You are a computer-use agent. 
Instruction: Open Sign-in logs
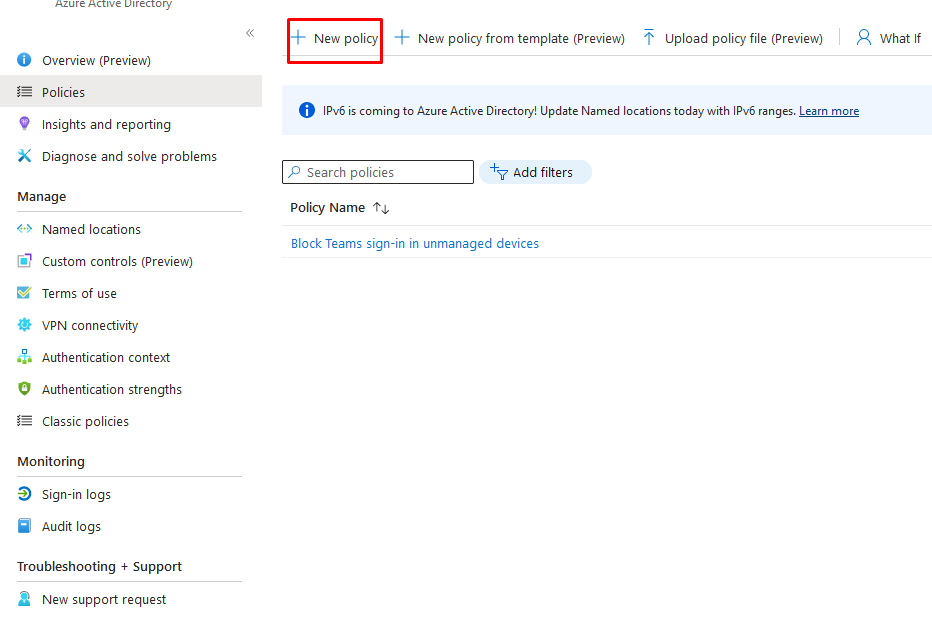[76, 494]
